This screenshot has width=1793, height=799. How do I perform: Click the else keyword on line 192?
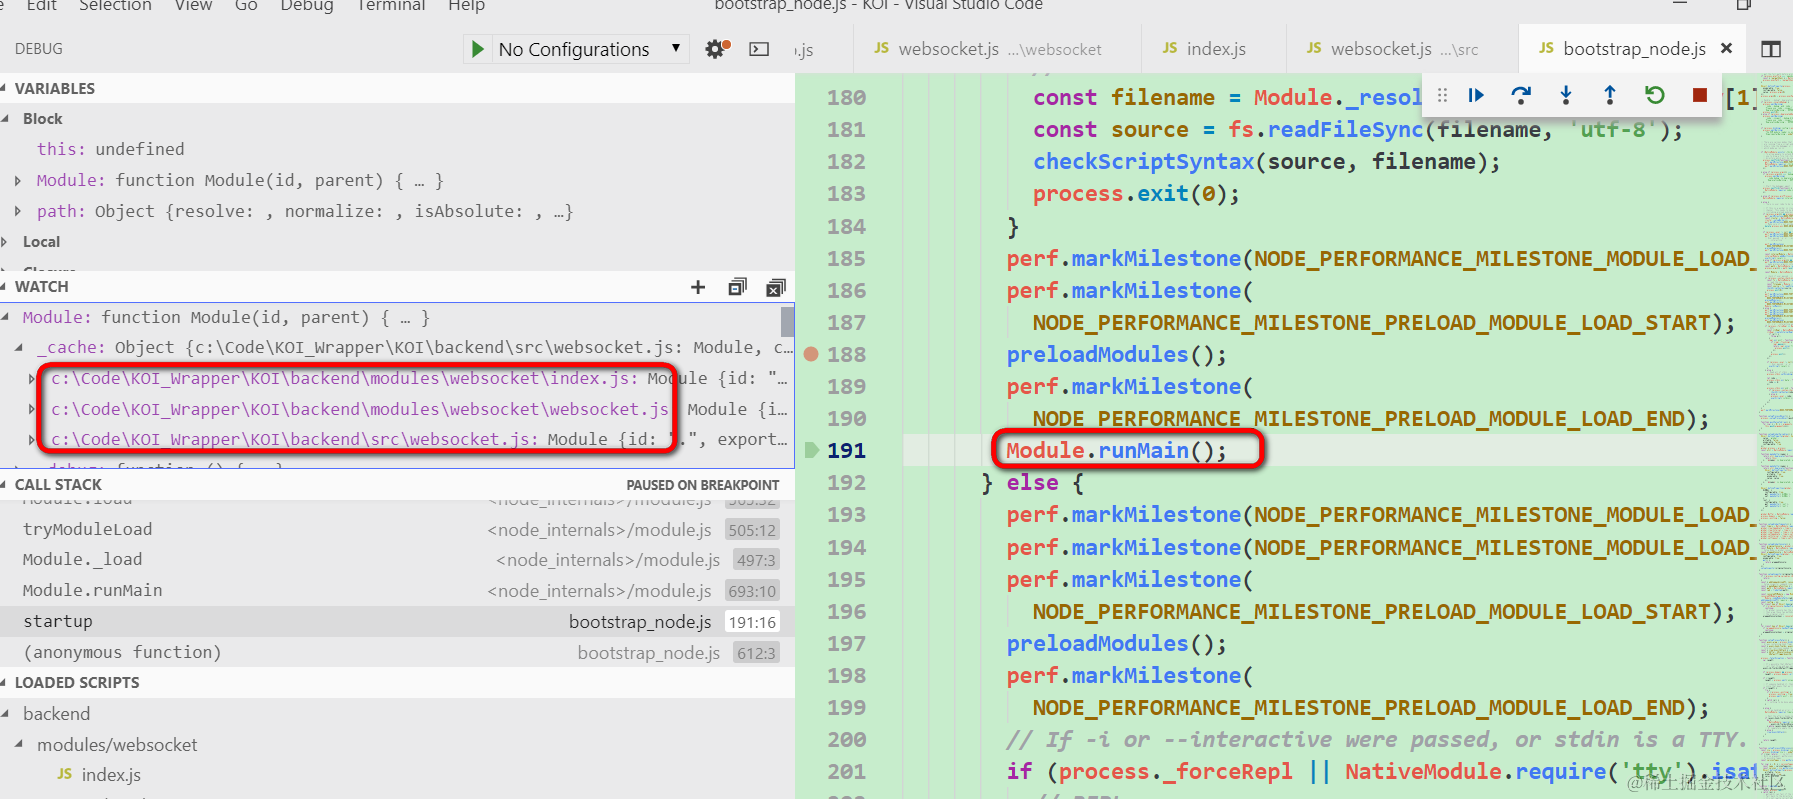coord(1032,483)
